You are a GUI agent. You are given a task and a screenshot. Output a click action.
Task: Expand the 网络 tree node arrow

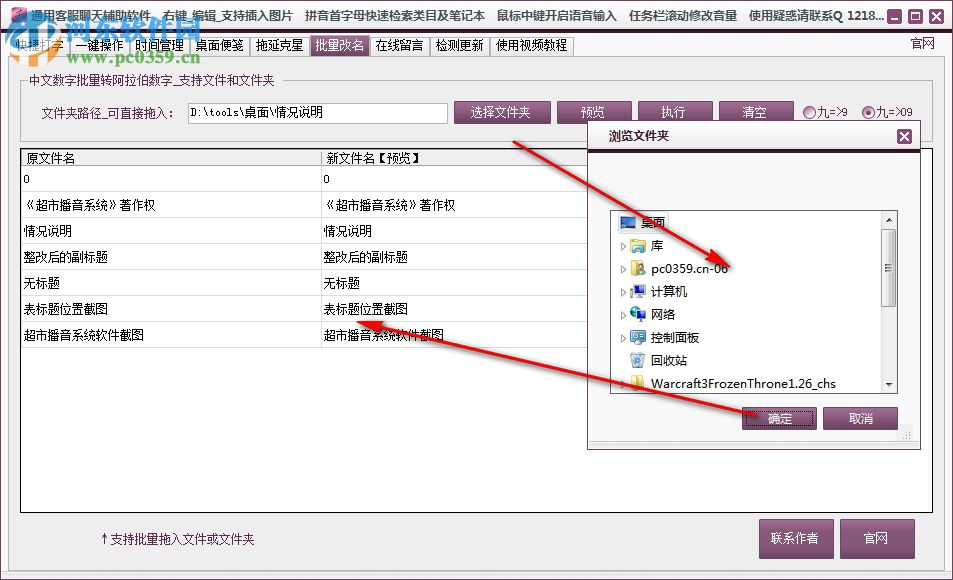coord(623,314)
